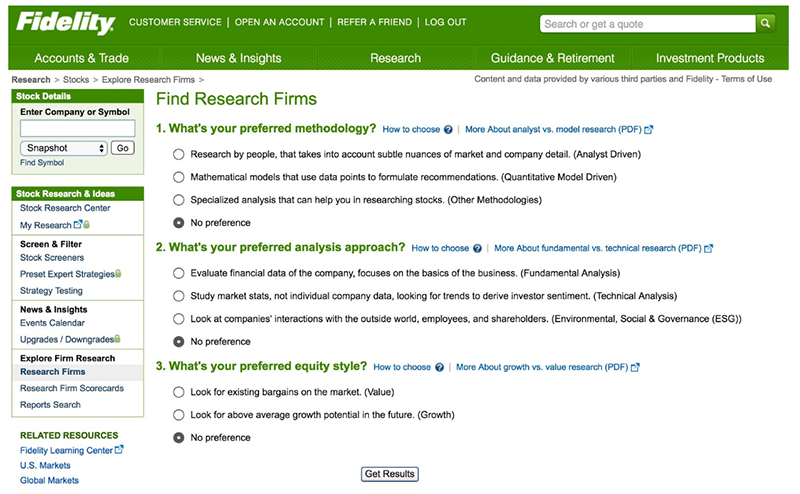Open More About fundamental vs. technical research PDF
This screenshot has width=800, height=494.
598,249
